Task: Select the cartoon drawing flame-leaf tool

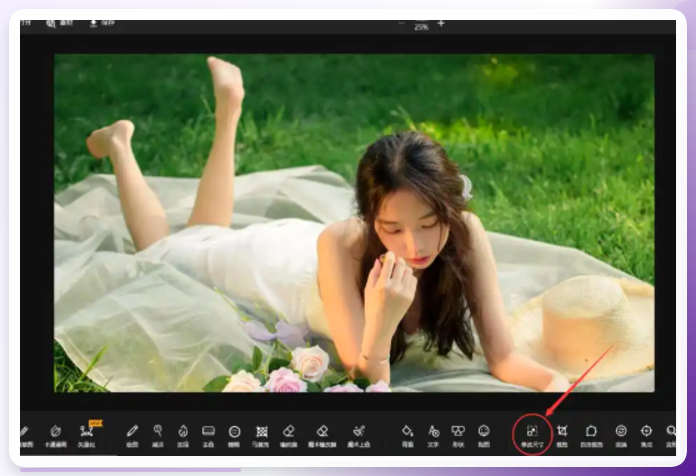Action: click(x=55, y=436)
